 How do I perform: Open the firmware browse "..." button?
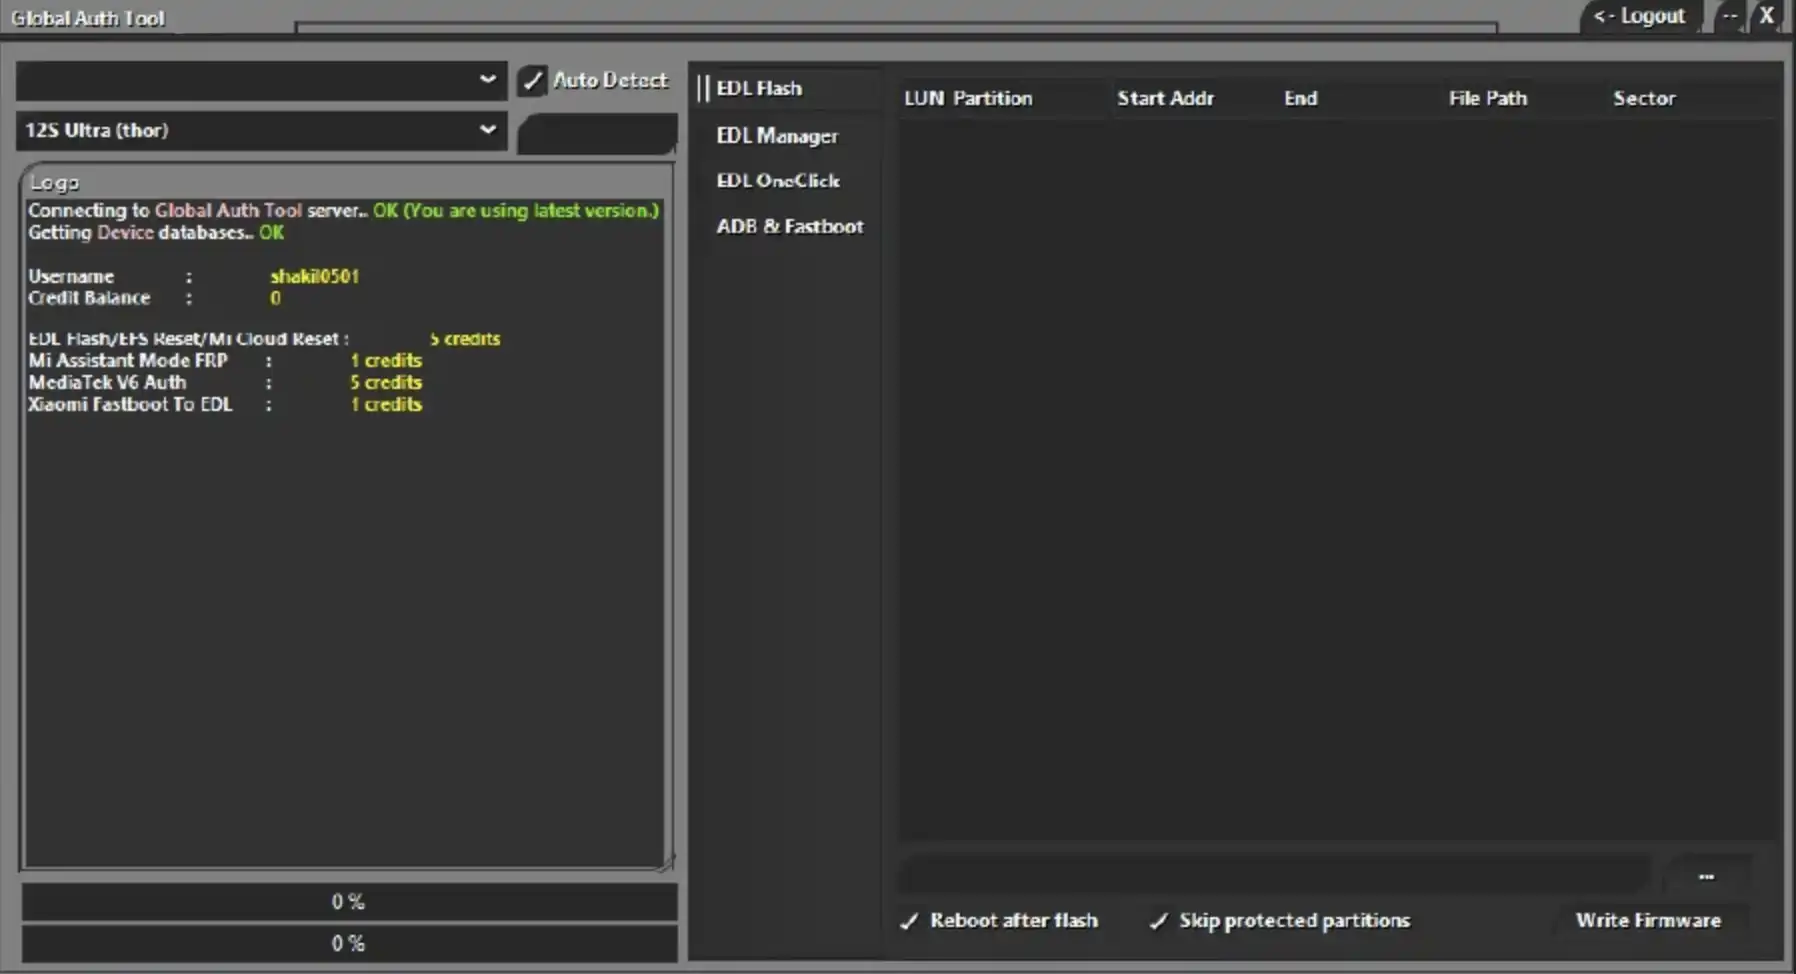[x=1706, y=875]
